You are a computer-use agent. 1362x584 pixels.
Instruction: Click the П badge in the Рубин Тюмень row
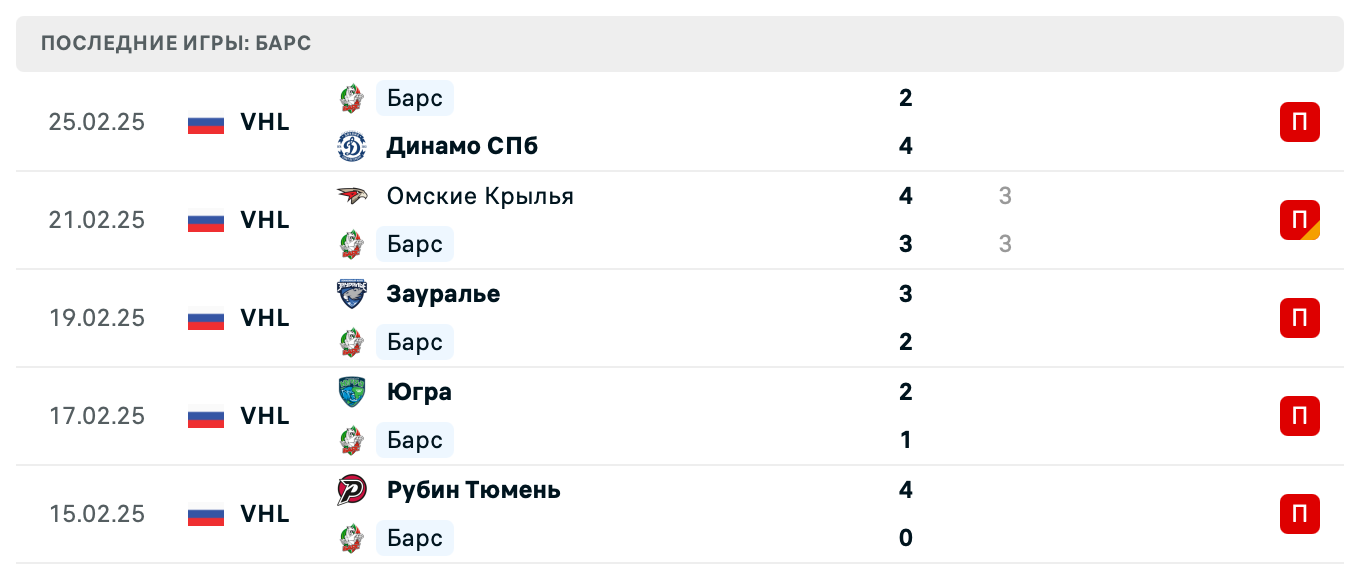click(1299, 514)
